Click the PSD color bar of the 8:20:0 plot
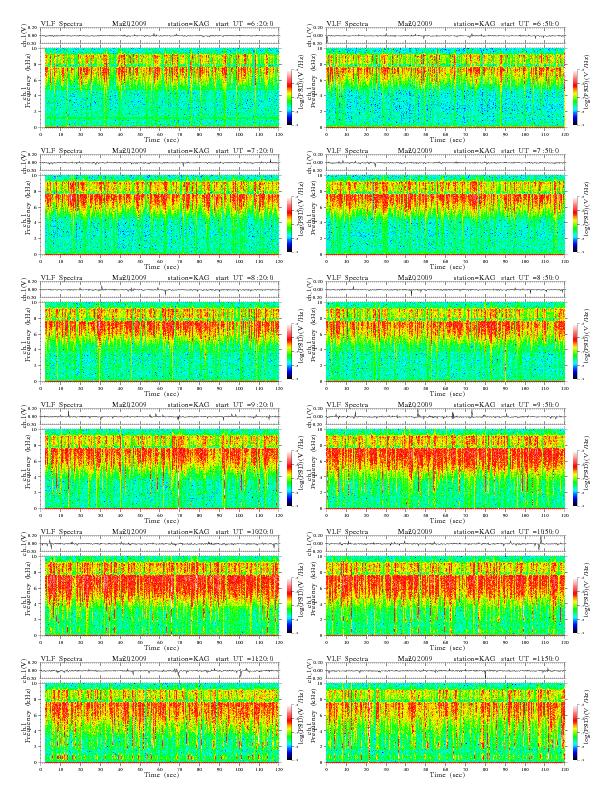612x792 pixels. point(289,351)
